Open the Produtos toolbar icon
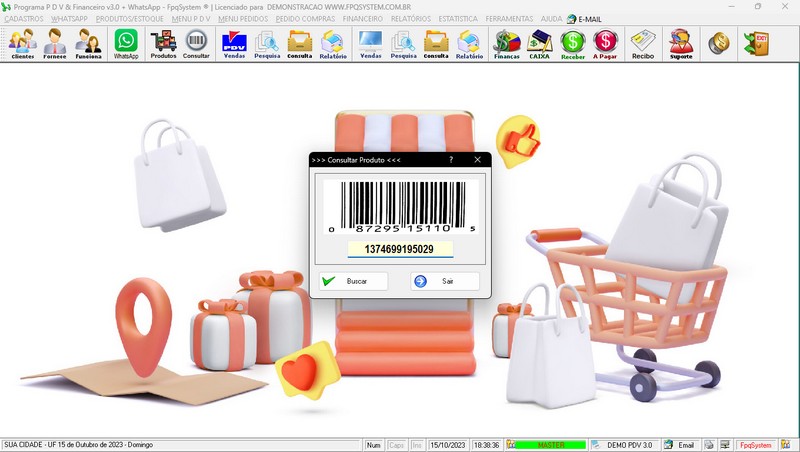 pyautogui.click(x=163, y=44)
